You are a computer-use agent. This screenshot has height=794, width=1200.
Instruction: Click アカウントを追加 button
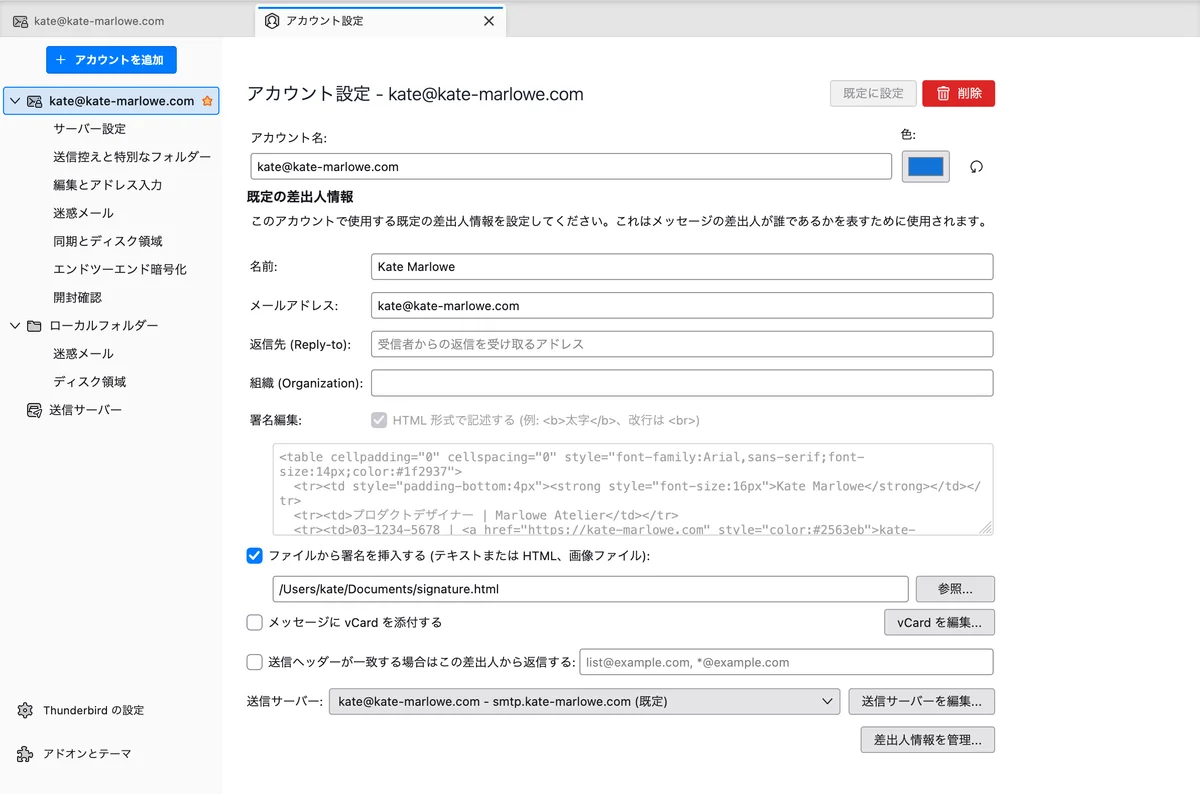[x=111, y=60]
